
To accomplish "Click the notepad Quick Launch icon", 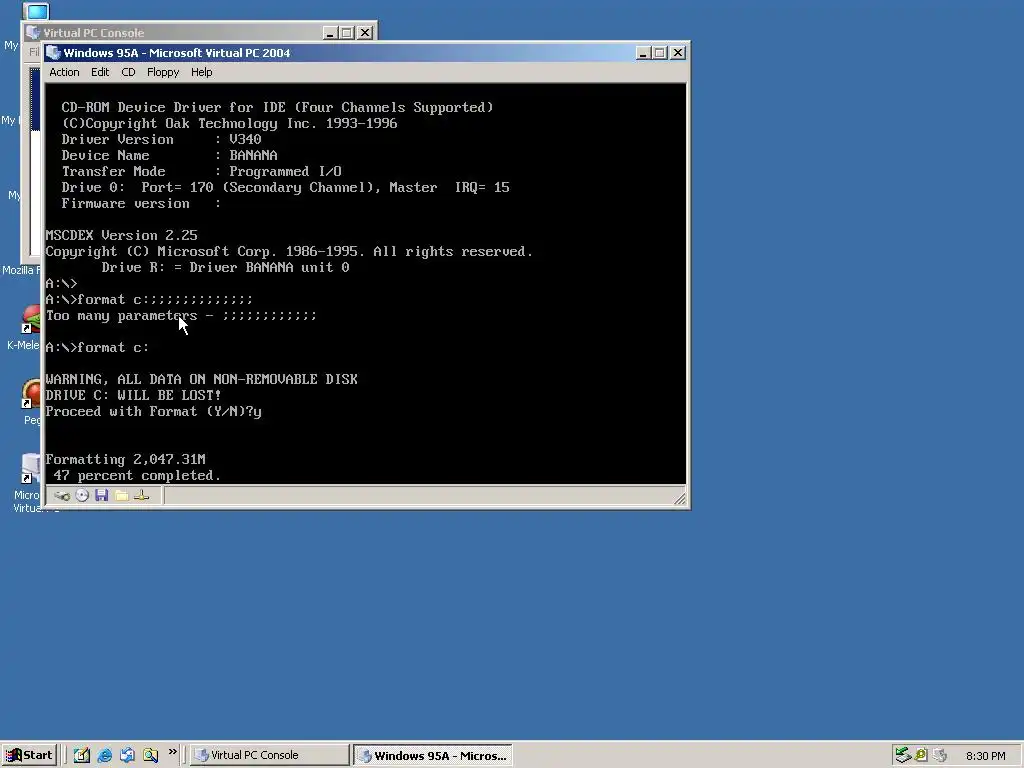I will (x=82, y=755).
